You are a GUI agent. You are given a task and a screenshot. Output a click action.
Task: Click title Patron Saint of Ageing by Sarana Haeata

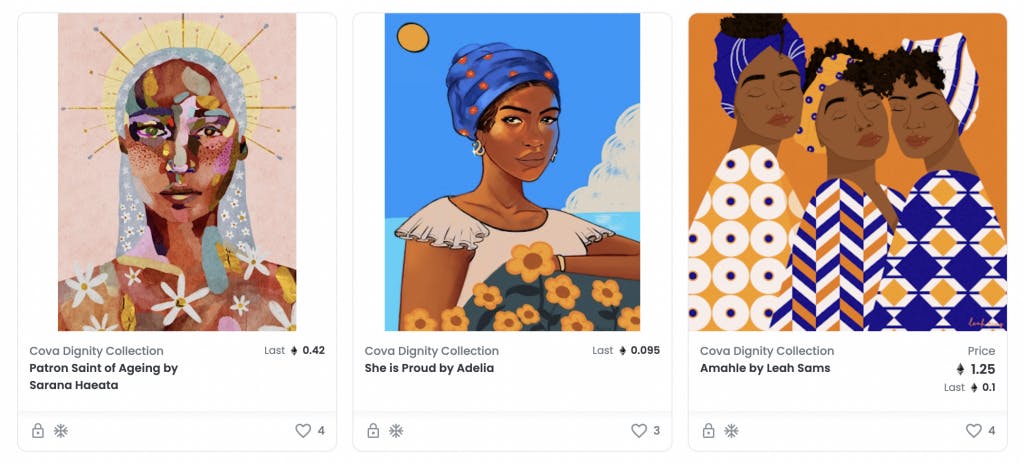pyautogui.click(x=103, y=376)
